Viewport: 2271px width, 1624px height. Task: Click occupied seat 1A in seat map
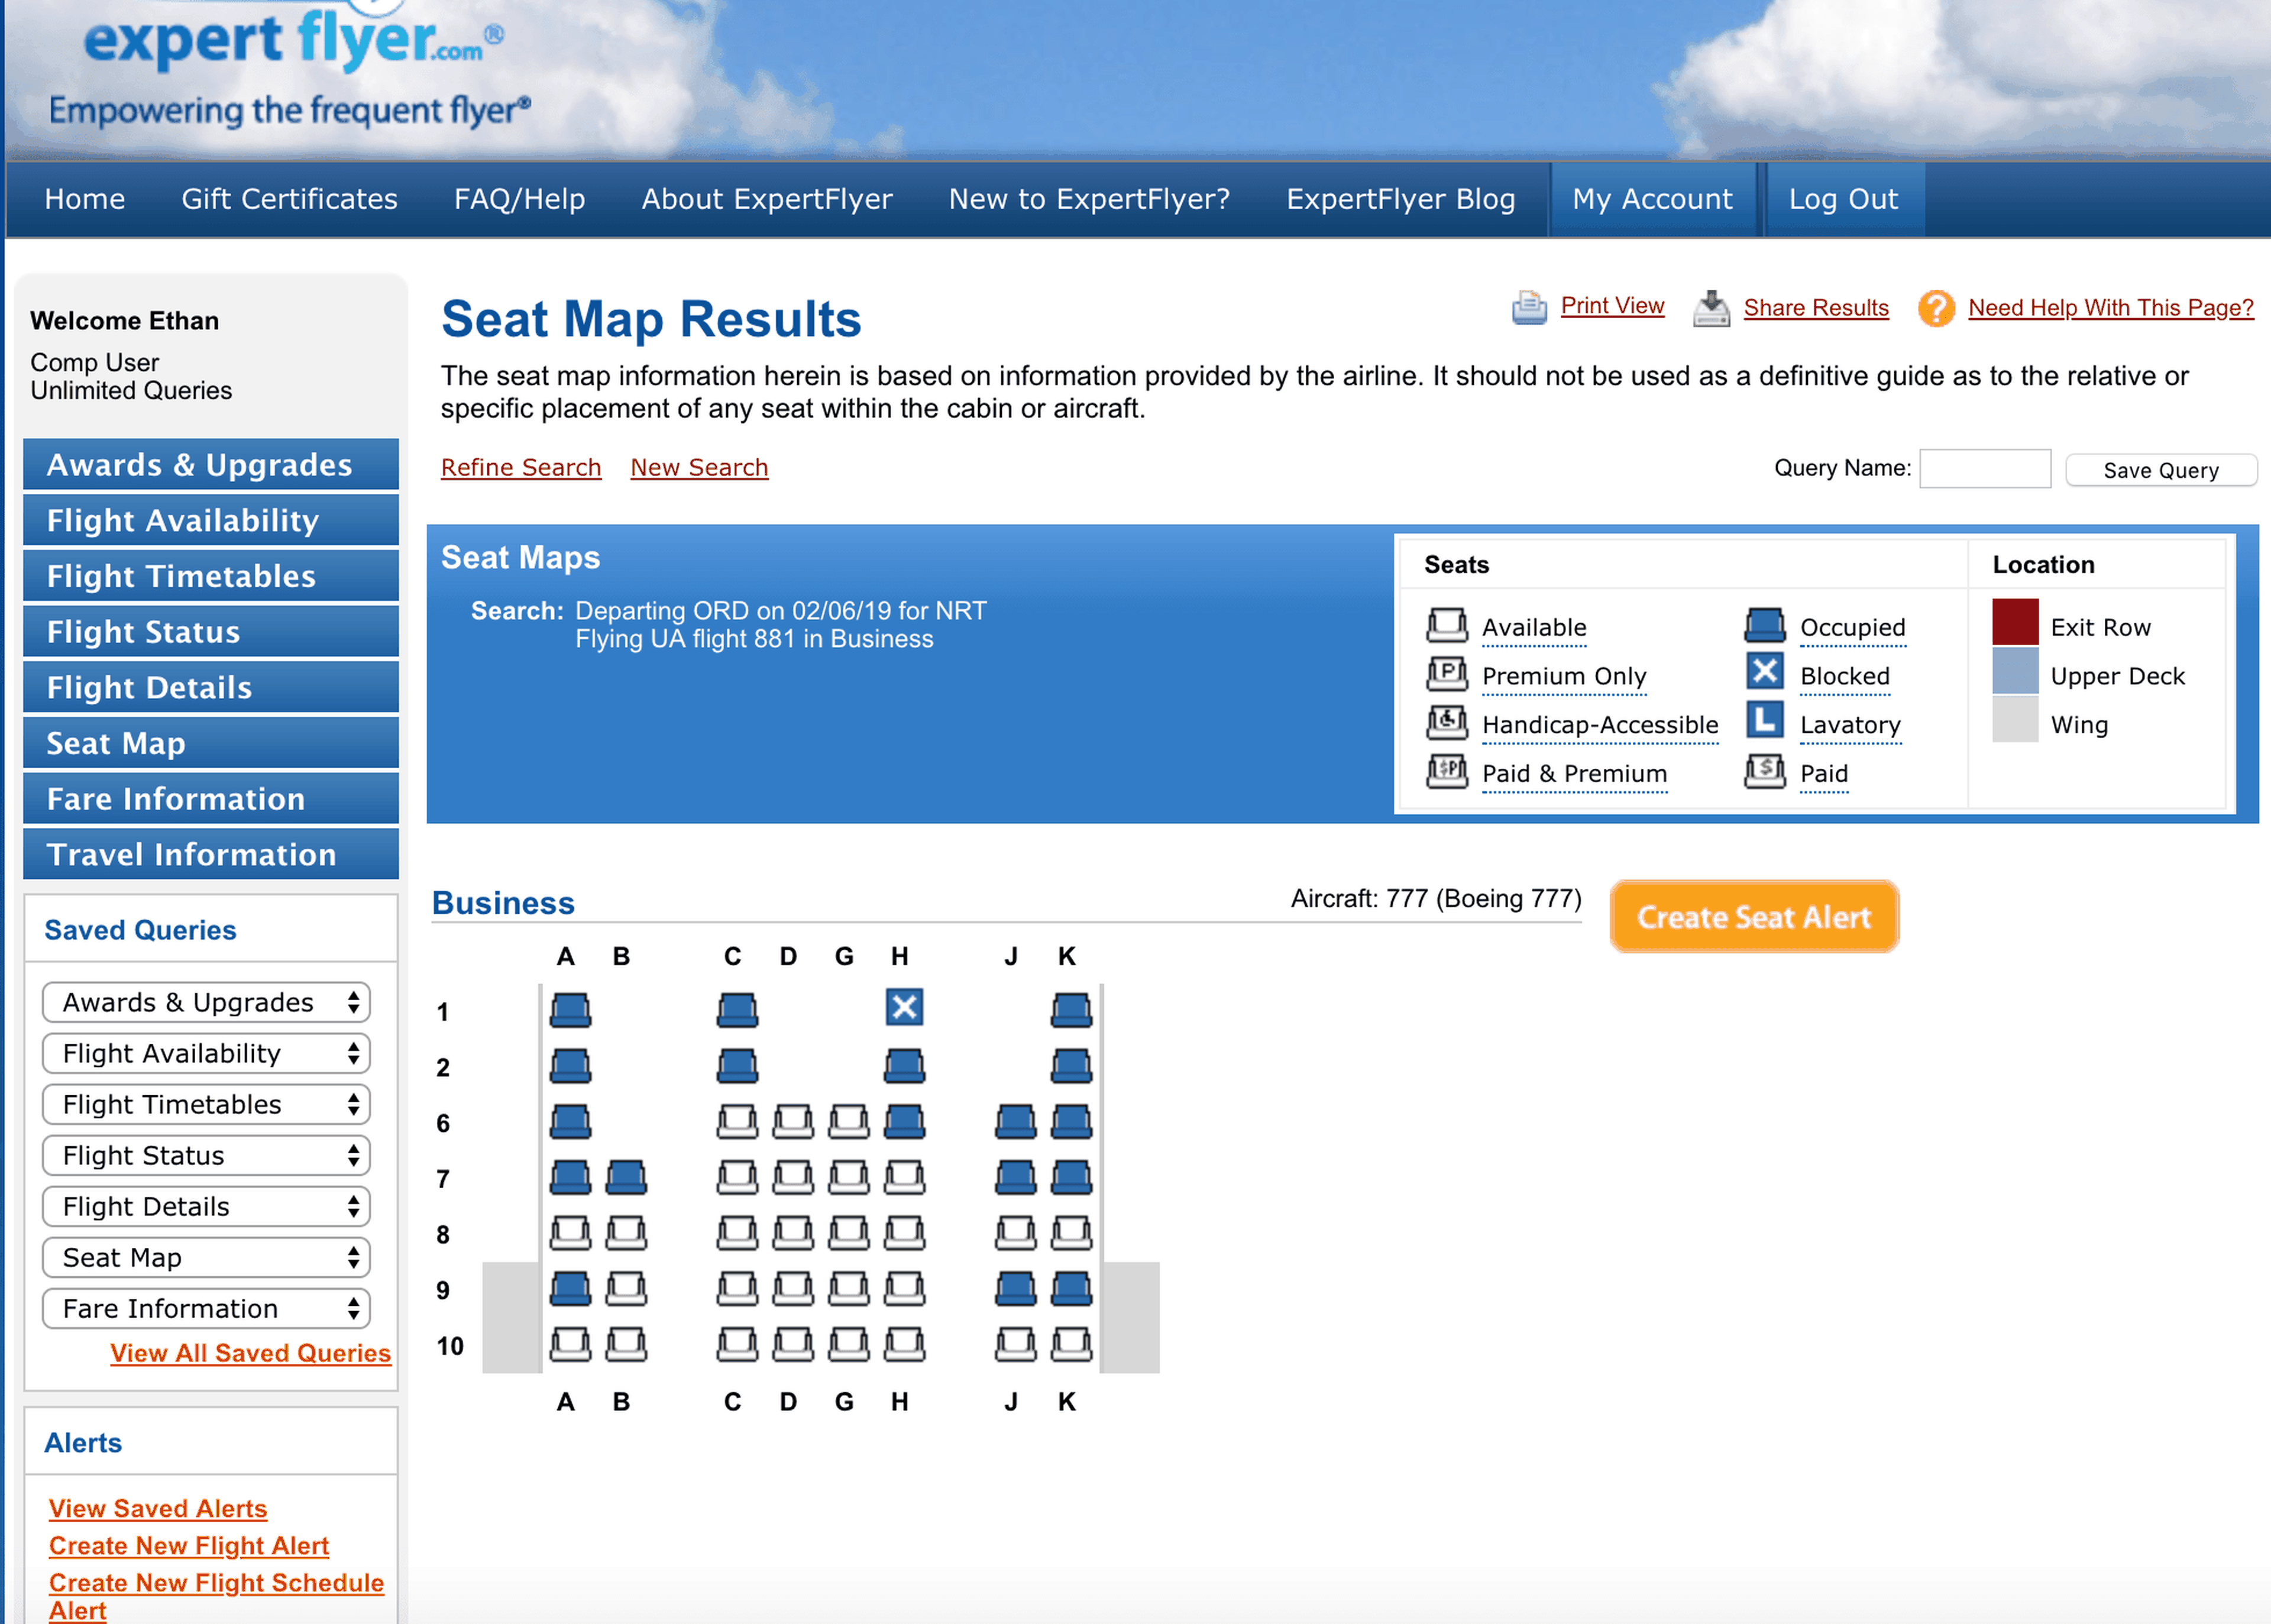coord(570,1010)
